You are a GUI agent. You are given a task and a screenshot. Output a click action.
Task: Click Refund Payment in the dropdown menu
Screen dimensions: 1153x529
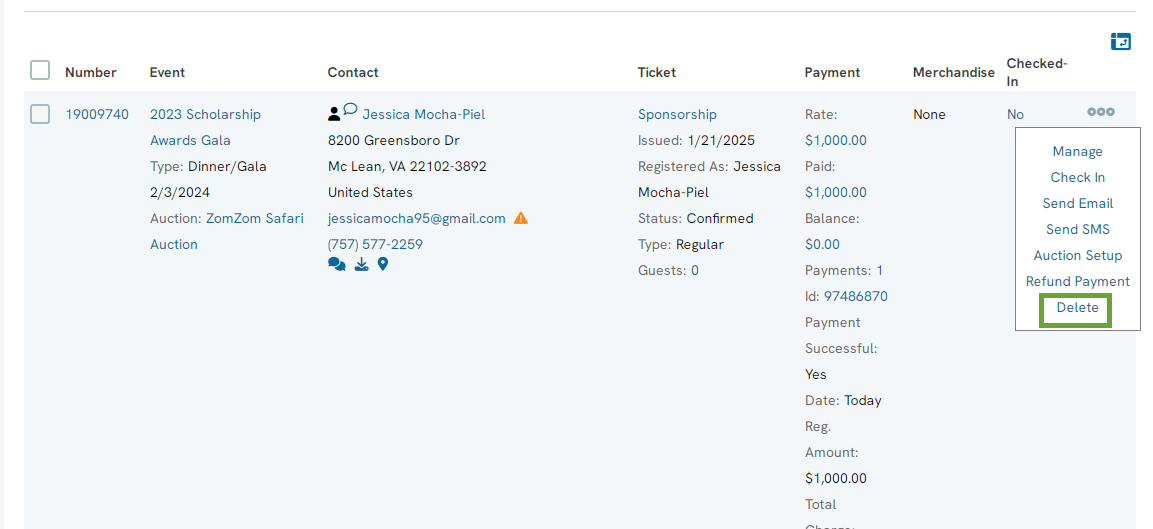[x=1077, y=281]
